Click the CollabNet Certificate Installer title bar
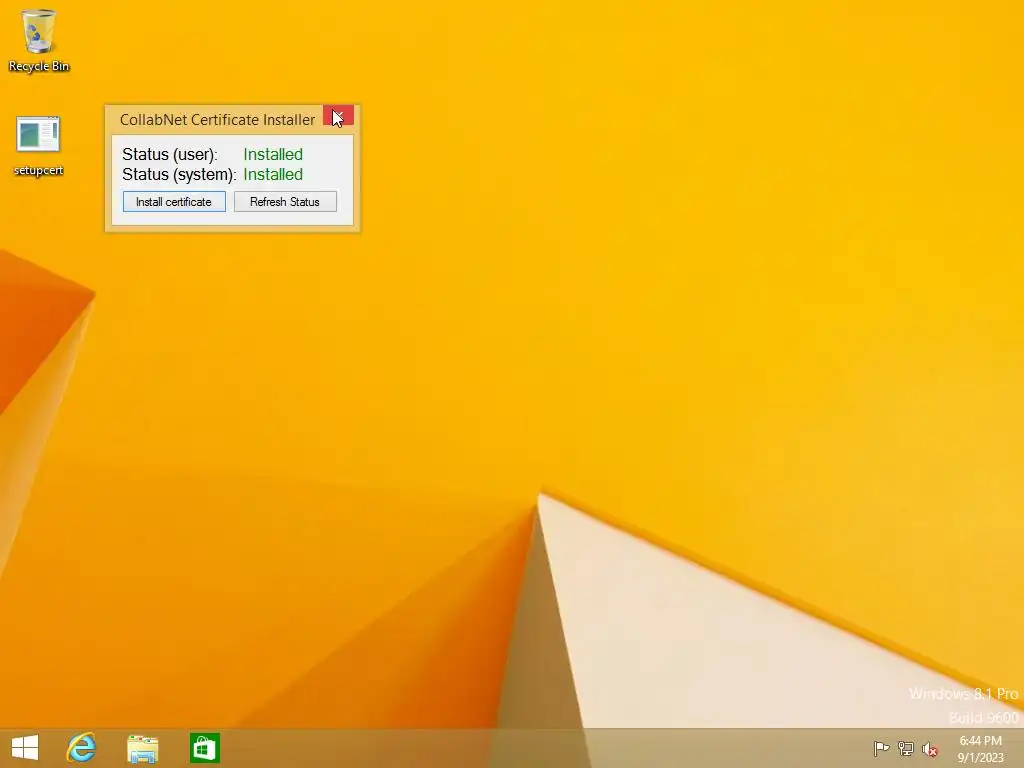1024x768 pixels. pyautogui.click(x=217, y=120)
